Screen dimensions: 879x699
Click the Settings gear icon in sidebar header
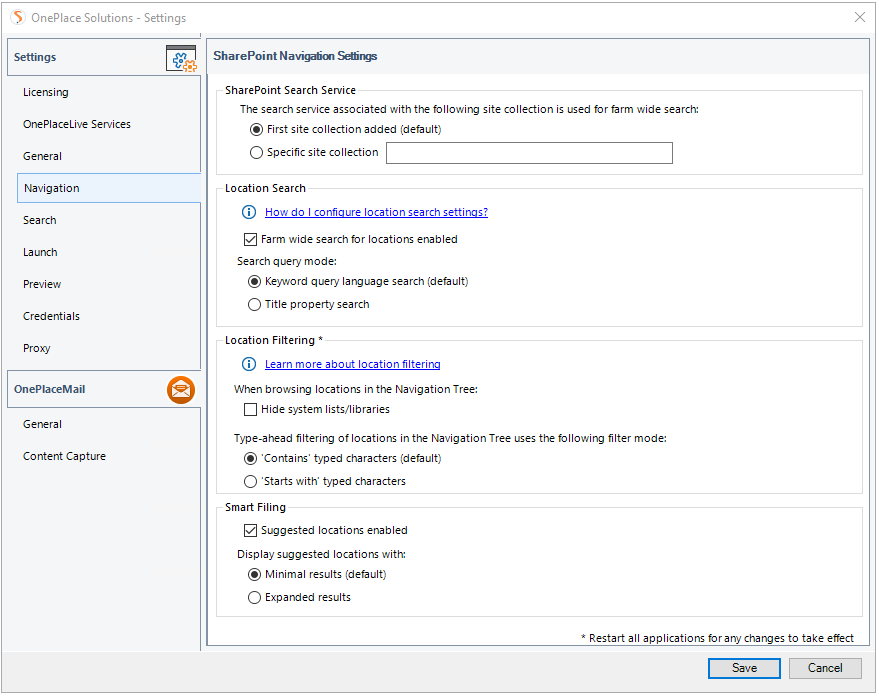click(181, 58)
